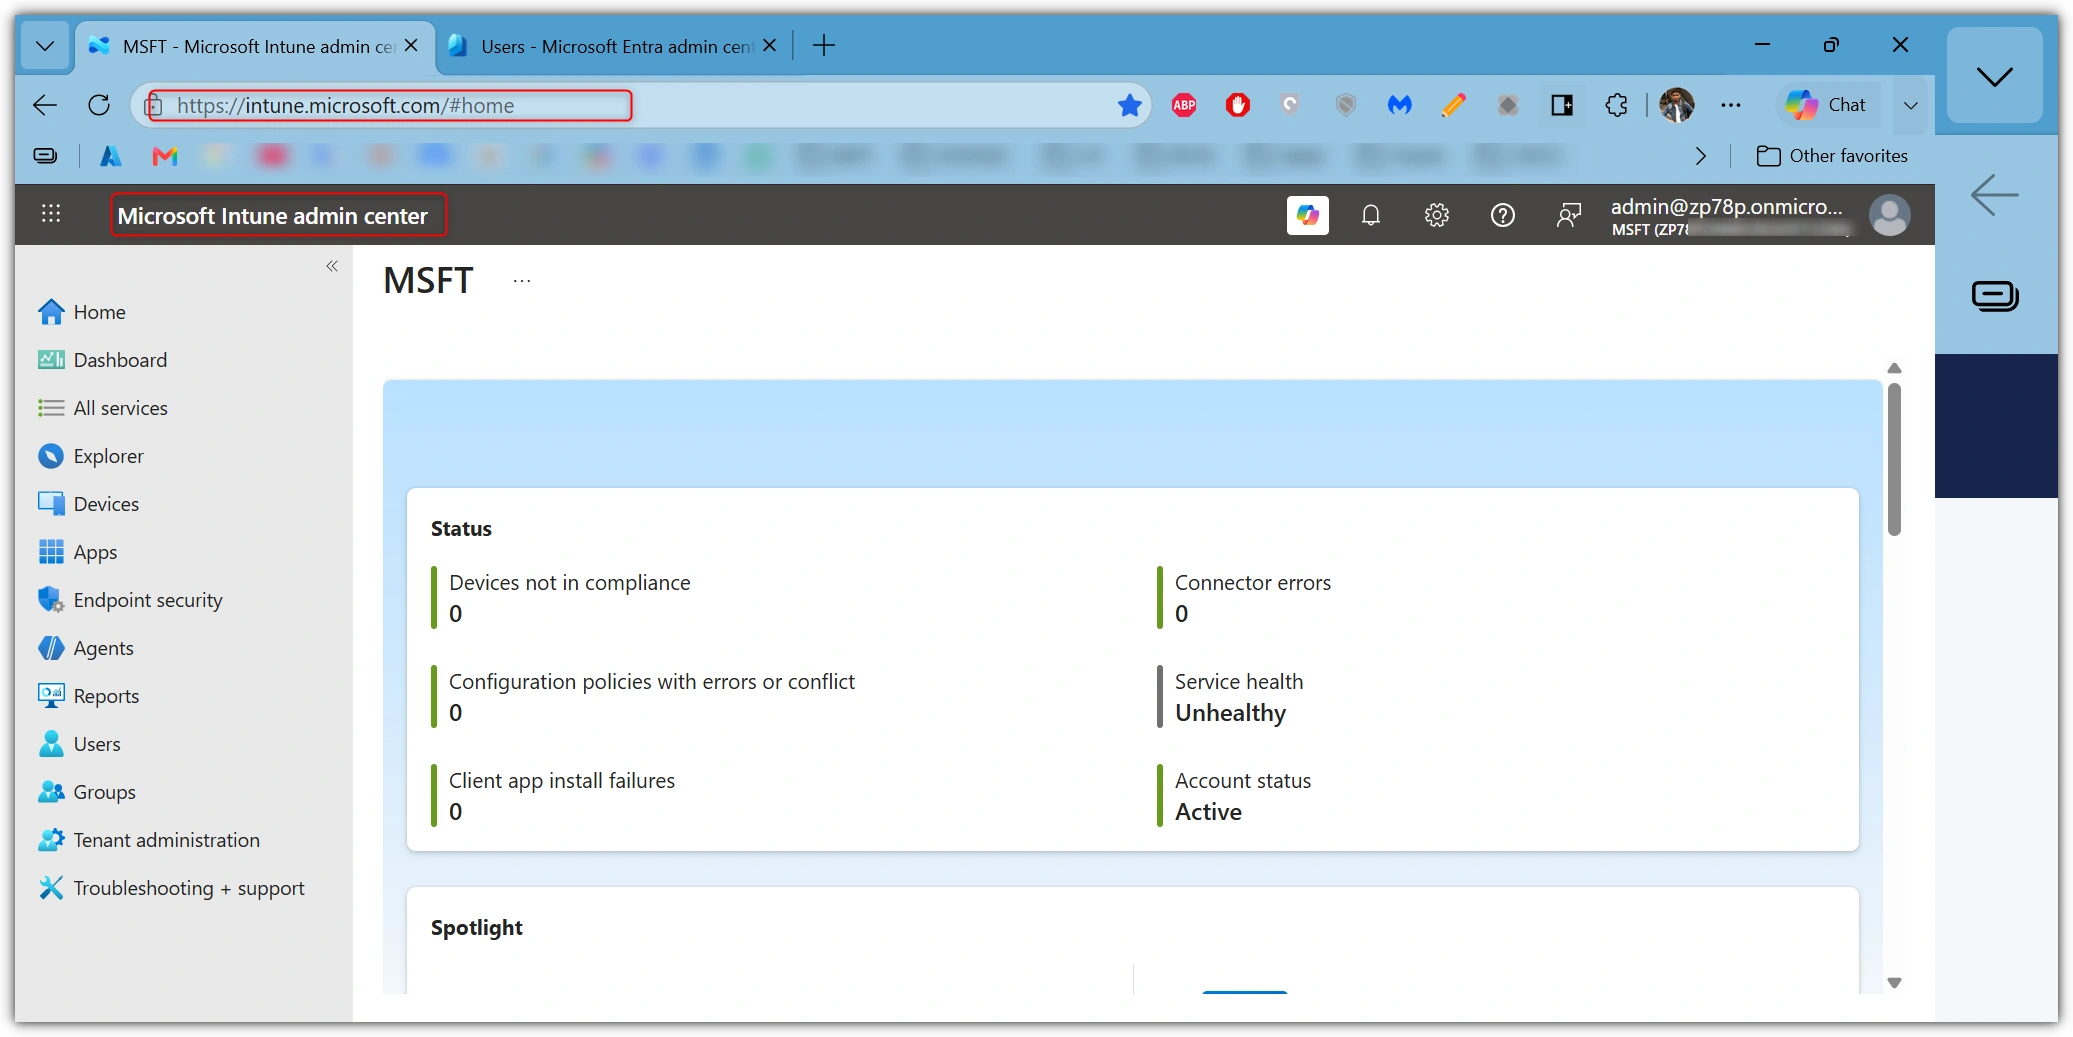Open Dashboard in the sidebar
Viewport: 2073px width, 1037px height.
pos(102,360)
